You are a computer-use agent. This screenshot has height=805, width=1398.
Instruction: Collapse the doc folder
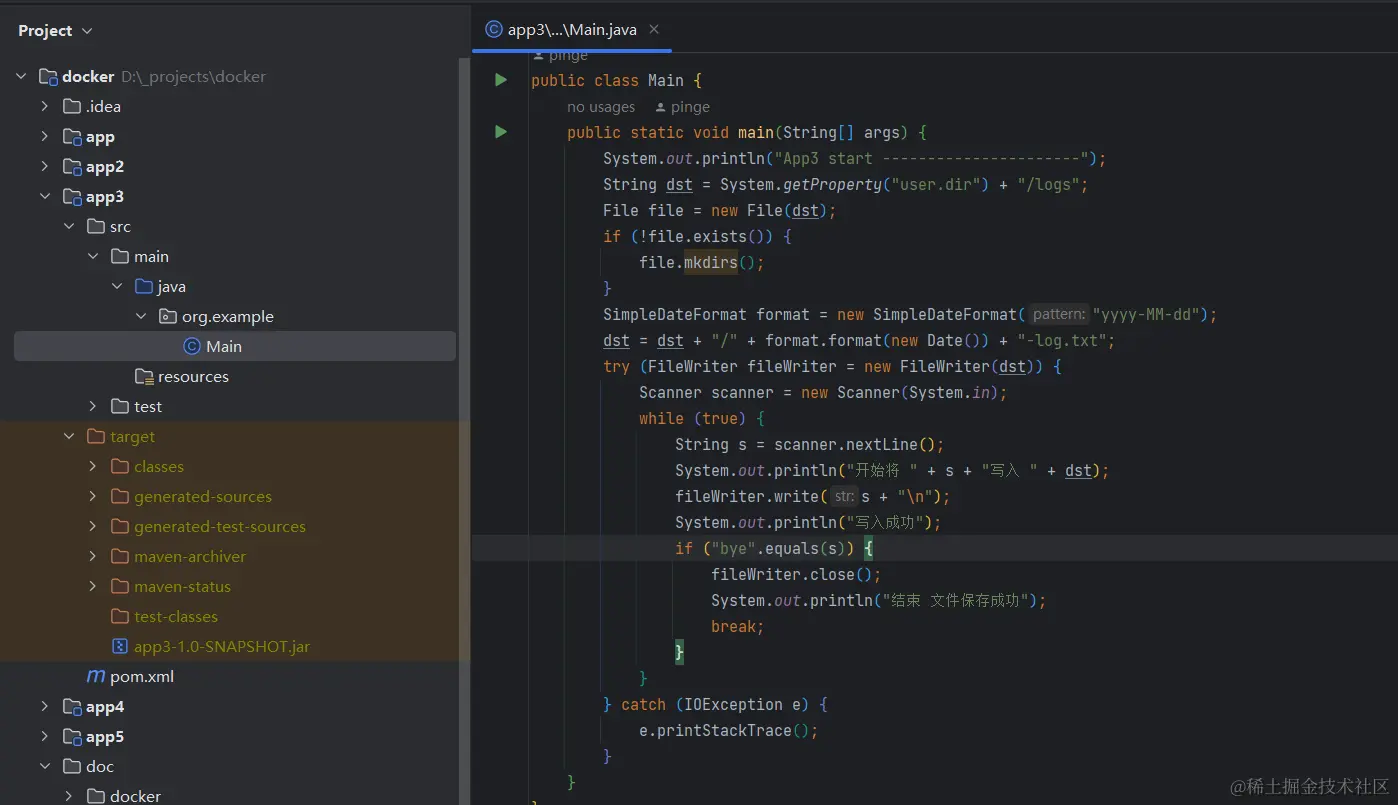pos(45,766)
